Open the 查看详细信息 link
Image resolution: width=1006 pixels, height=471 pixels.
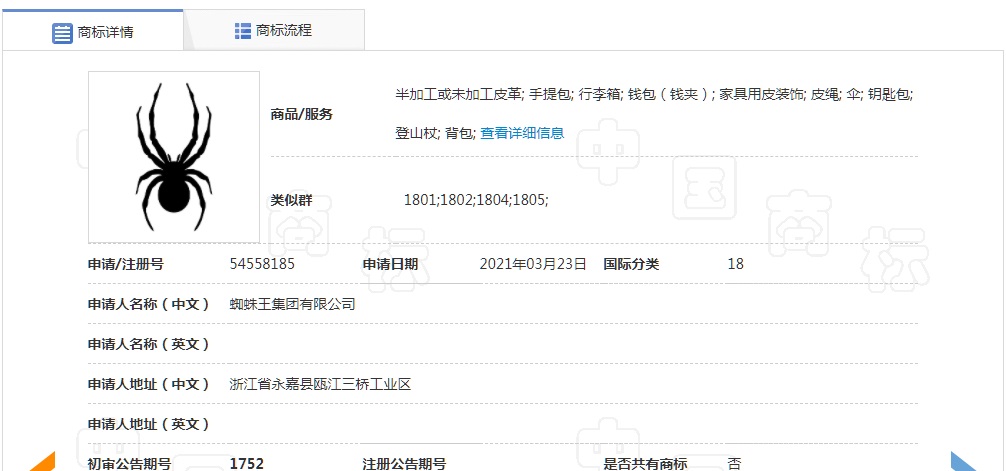pyautogui.click(x=522, y=133)
